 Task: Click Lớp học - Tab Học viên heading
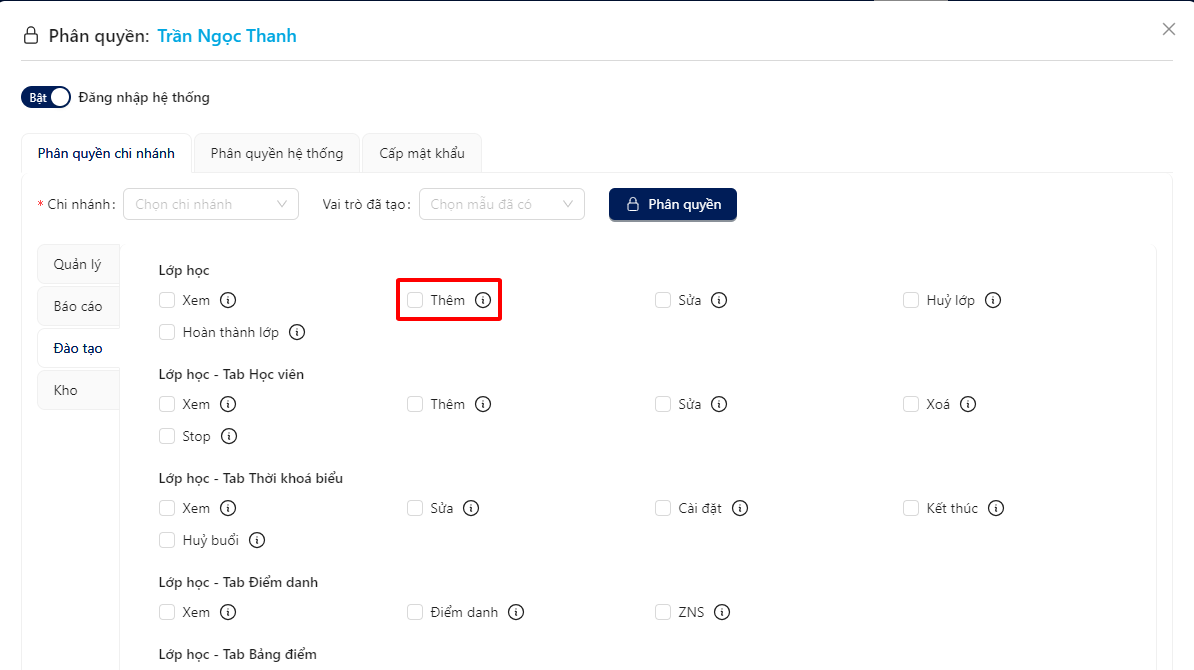(x=231, y=374)
